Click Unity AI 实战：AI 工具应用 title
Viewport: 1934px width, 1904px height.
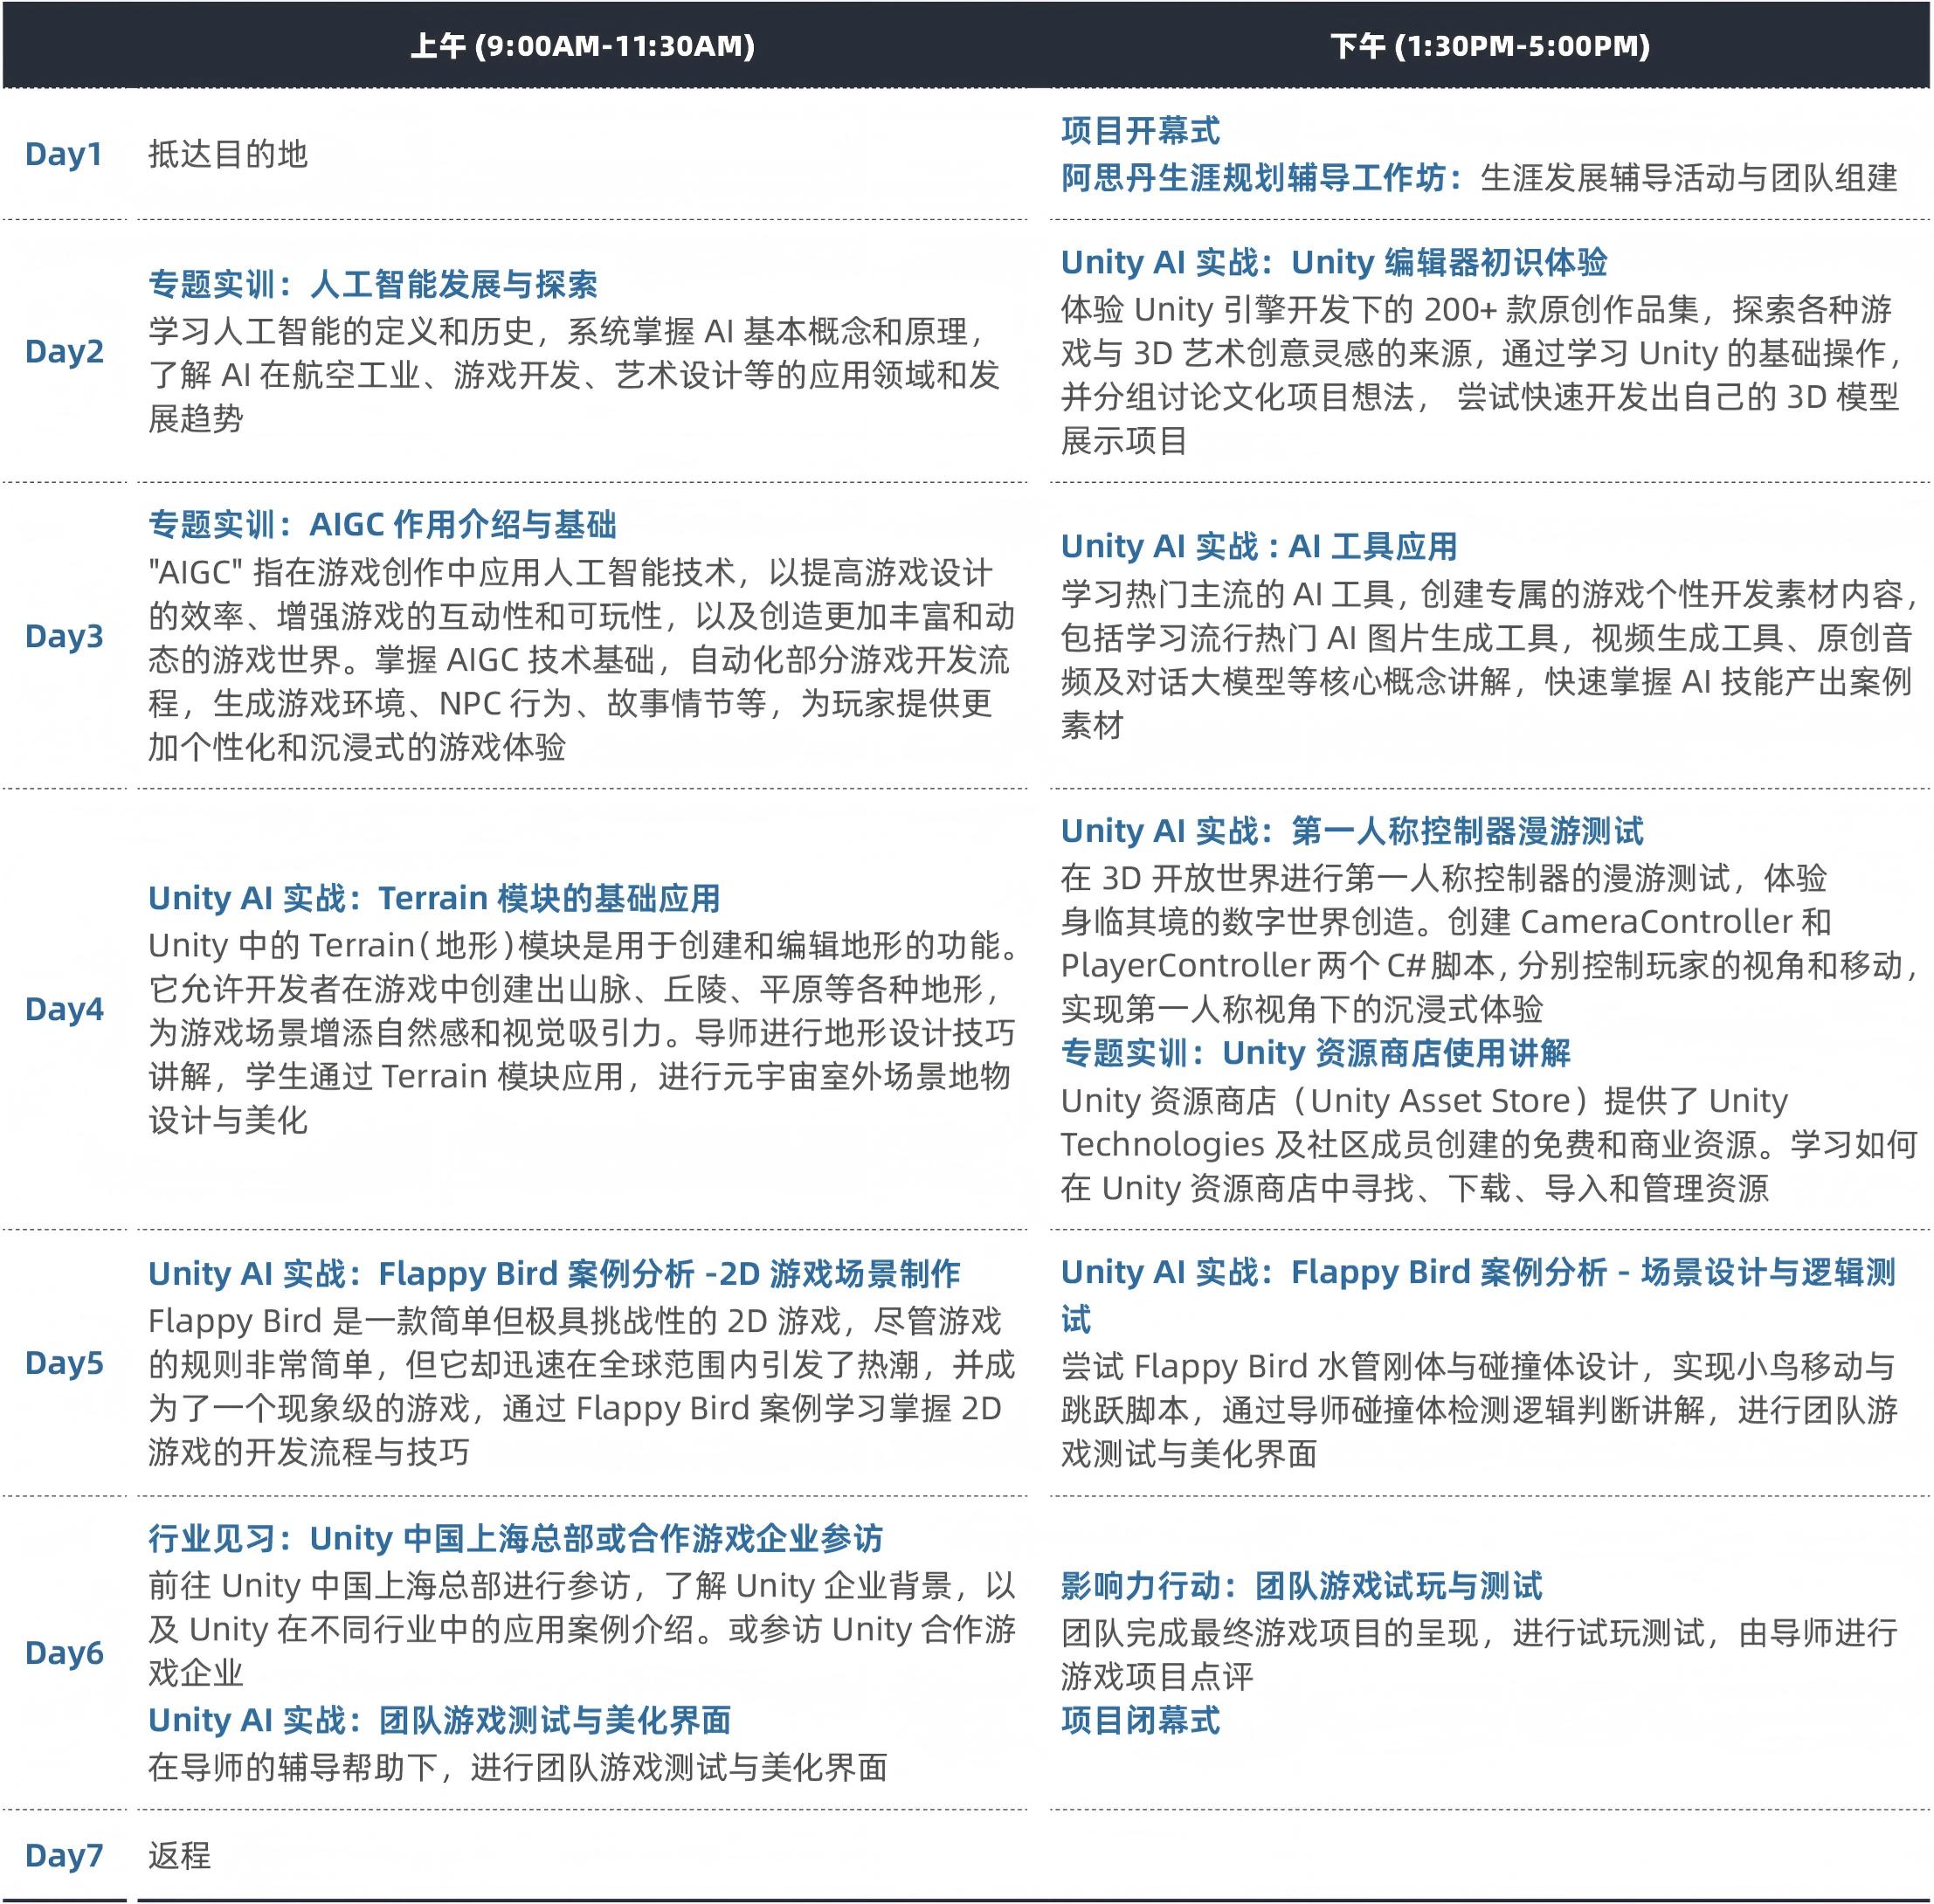click(1258, 546)
